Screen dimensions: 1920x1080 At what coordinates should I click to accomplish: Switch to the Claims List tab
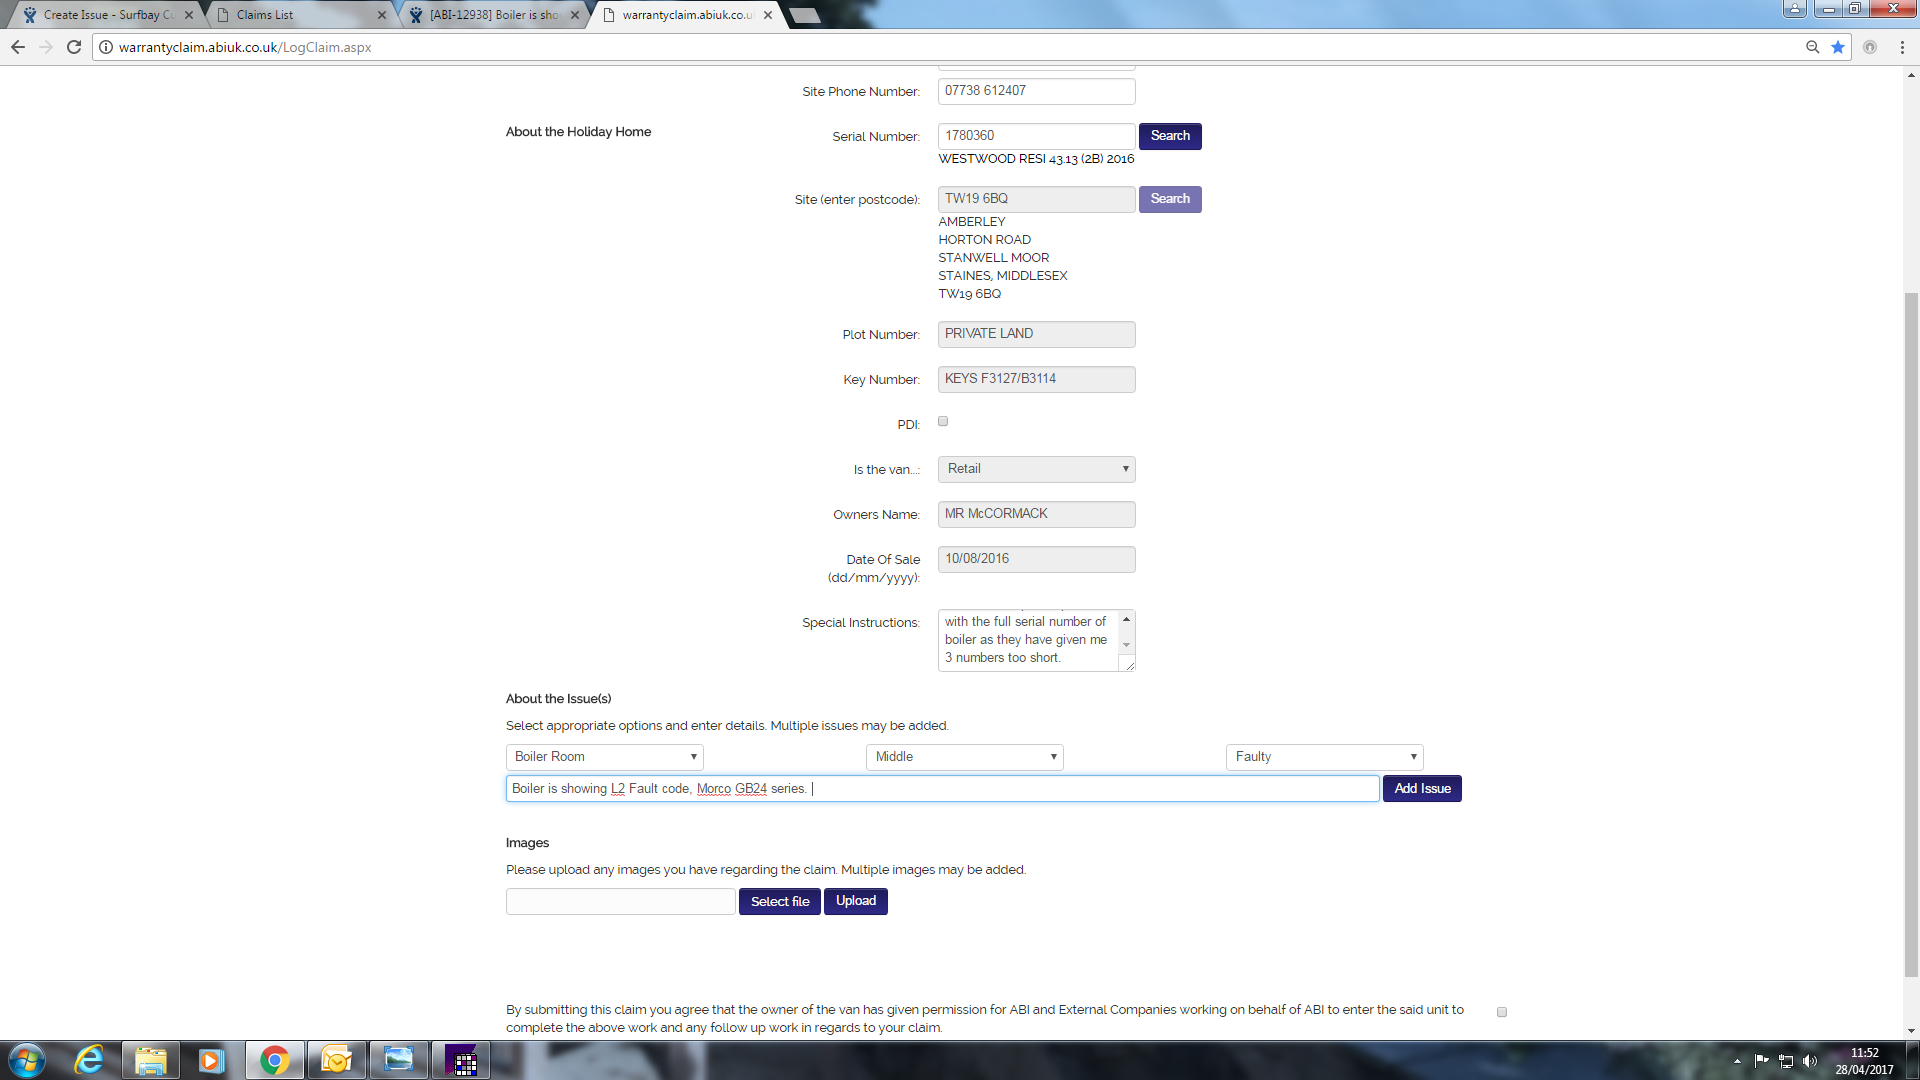click(x=300, y=15)
